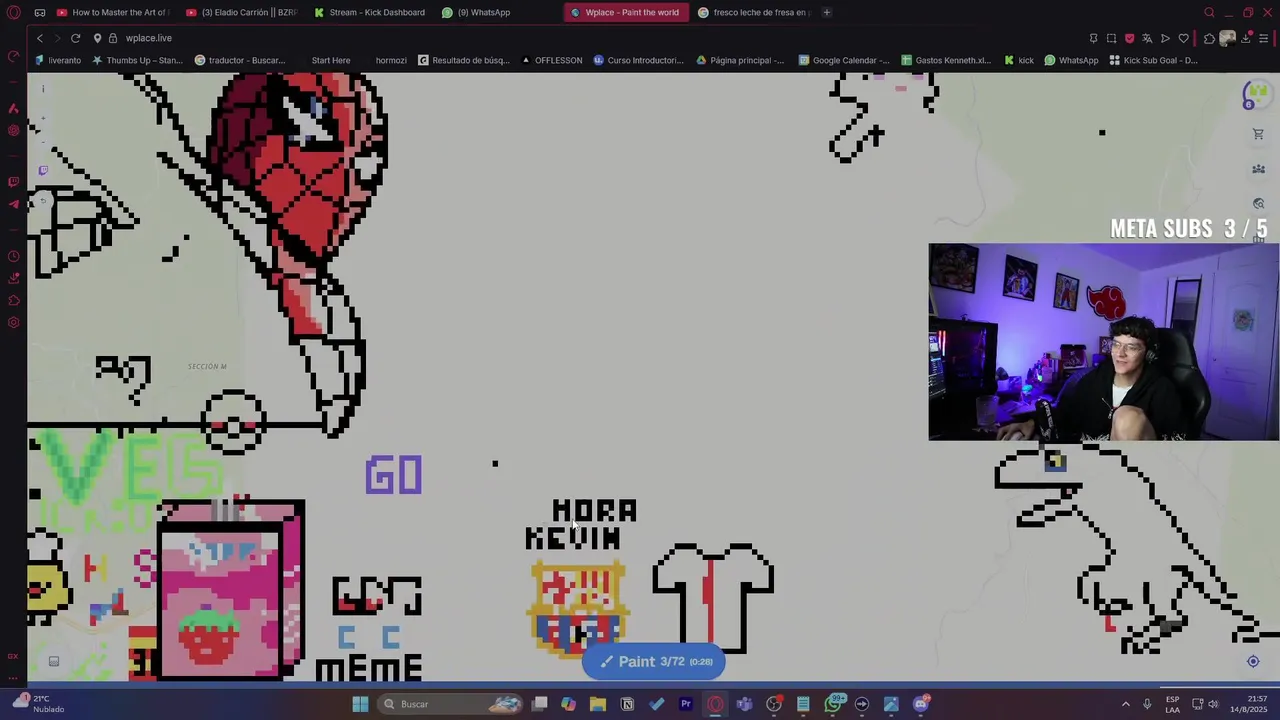
Task: Open the WhatsApp bookmark in the bar
Action: click(x=1071, y=60)
